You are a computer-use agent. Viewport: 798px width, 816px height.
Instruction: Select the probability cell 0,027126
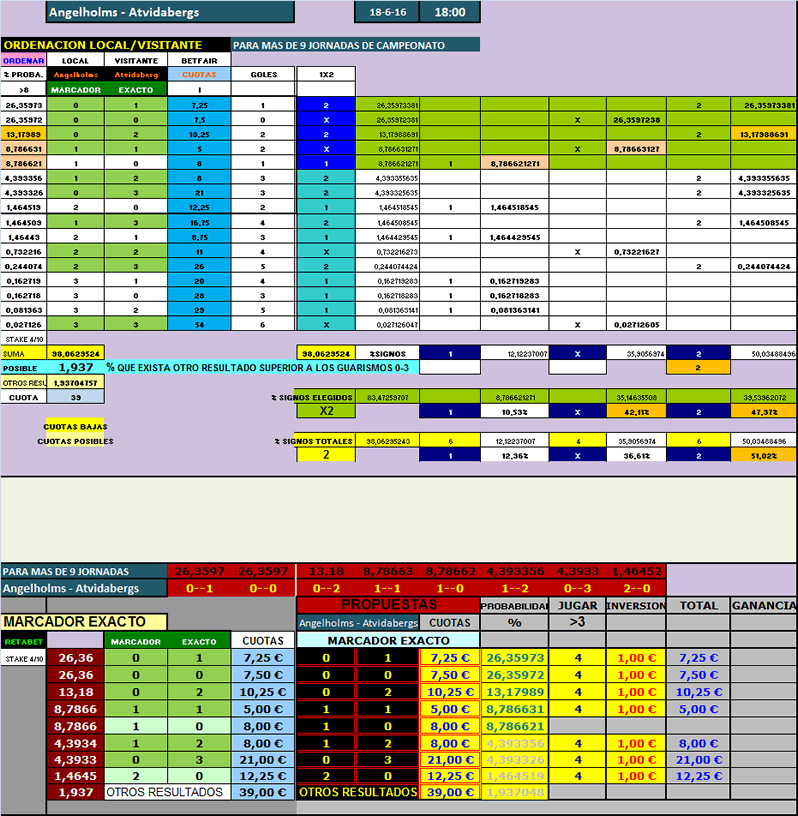coord(23,324)
